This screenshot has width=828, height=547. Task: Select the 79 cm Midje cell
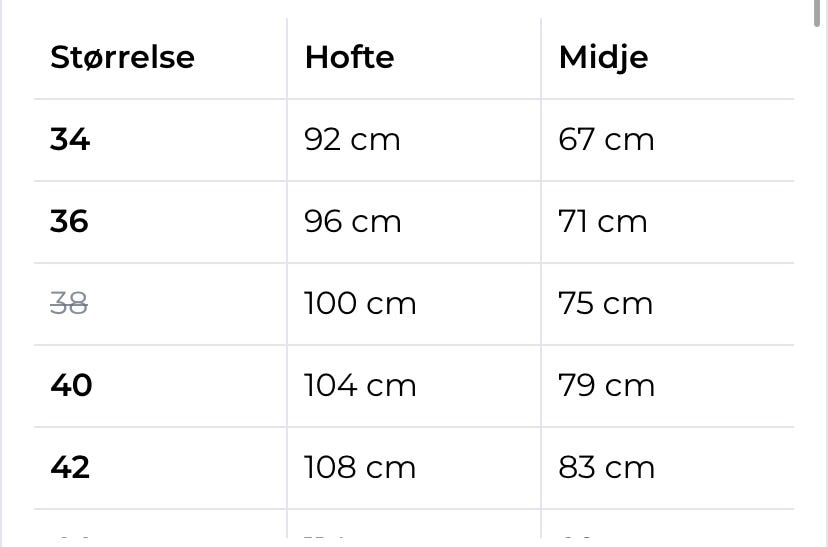(x=607, y=385)
